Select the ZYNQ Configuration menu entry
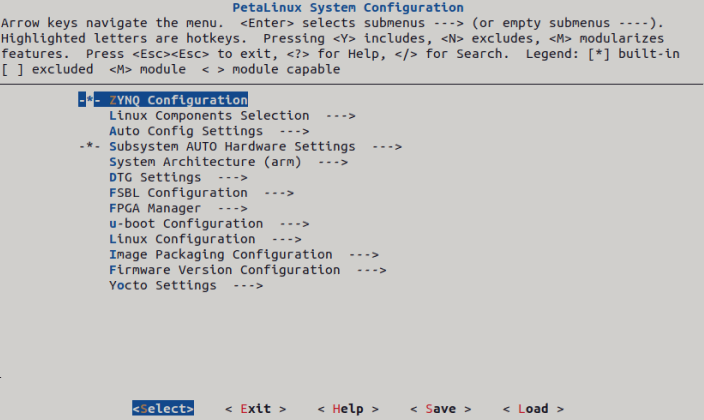This screenshot has height=420, width=704. (178, 100)
